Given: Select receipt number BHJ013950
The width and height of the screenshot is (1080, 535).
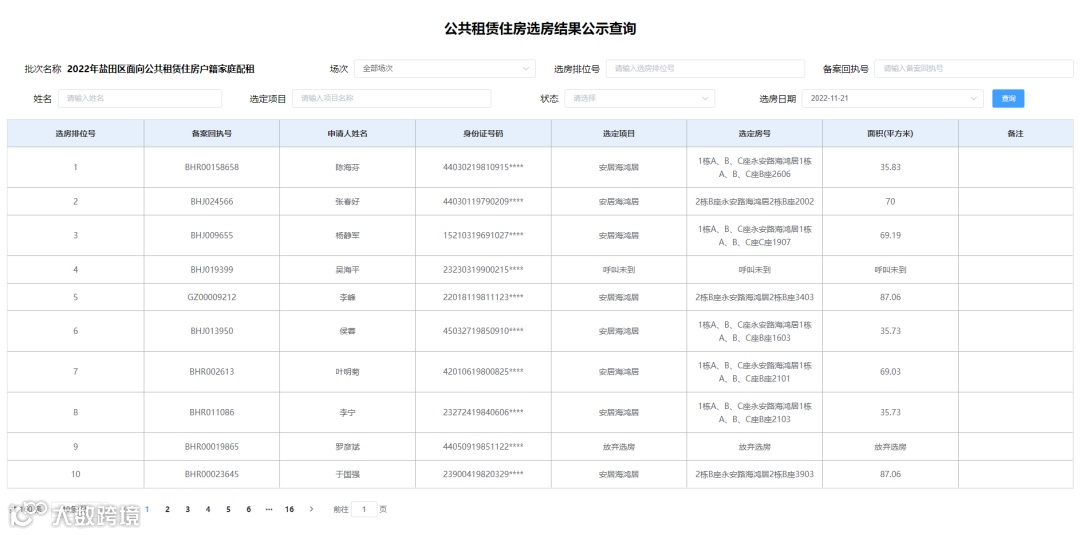Looking at the screenshot, I should pos(211,331).
